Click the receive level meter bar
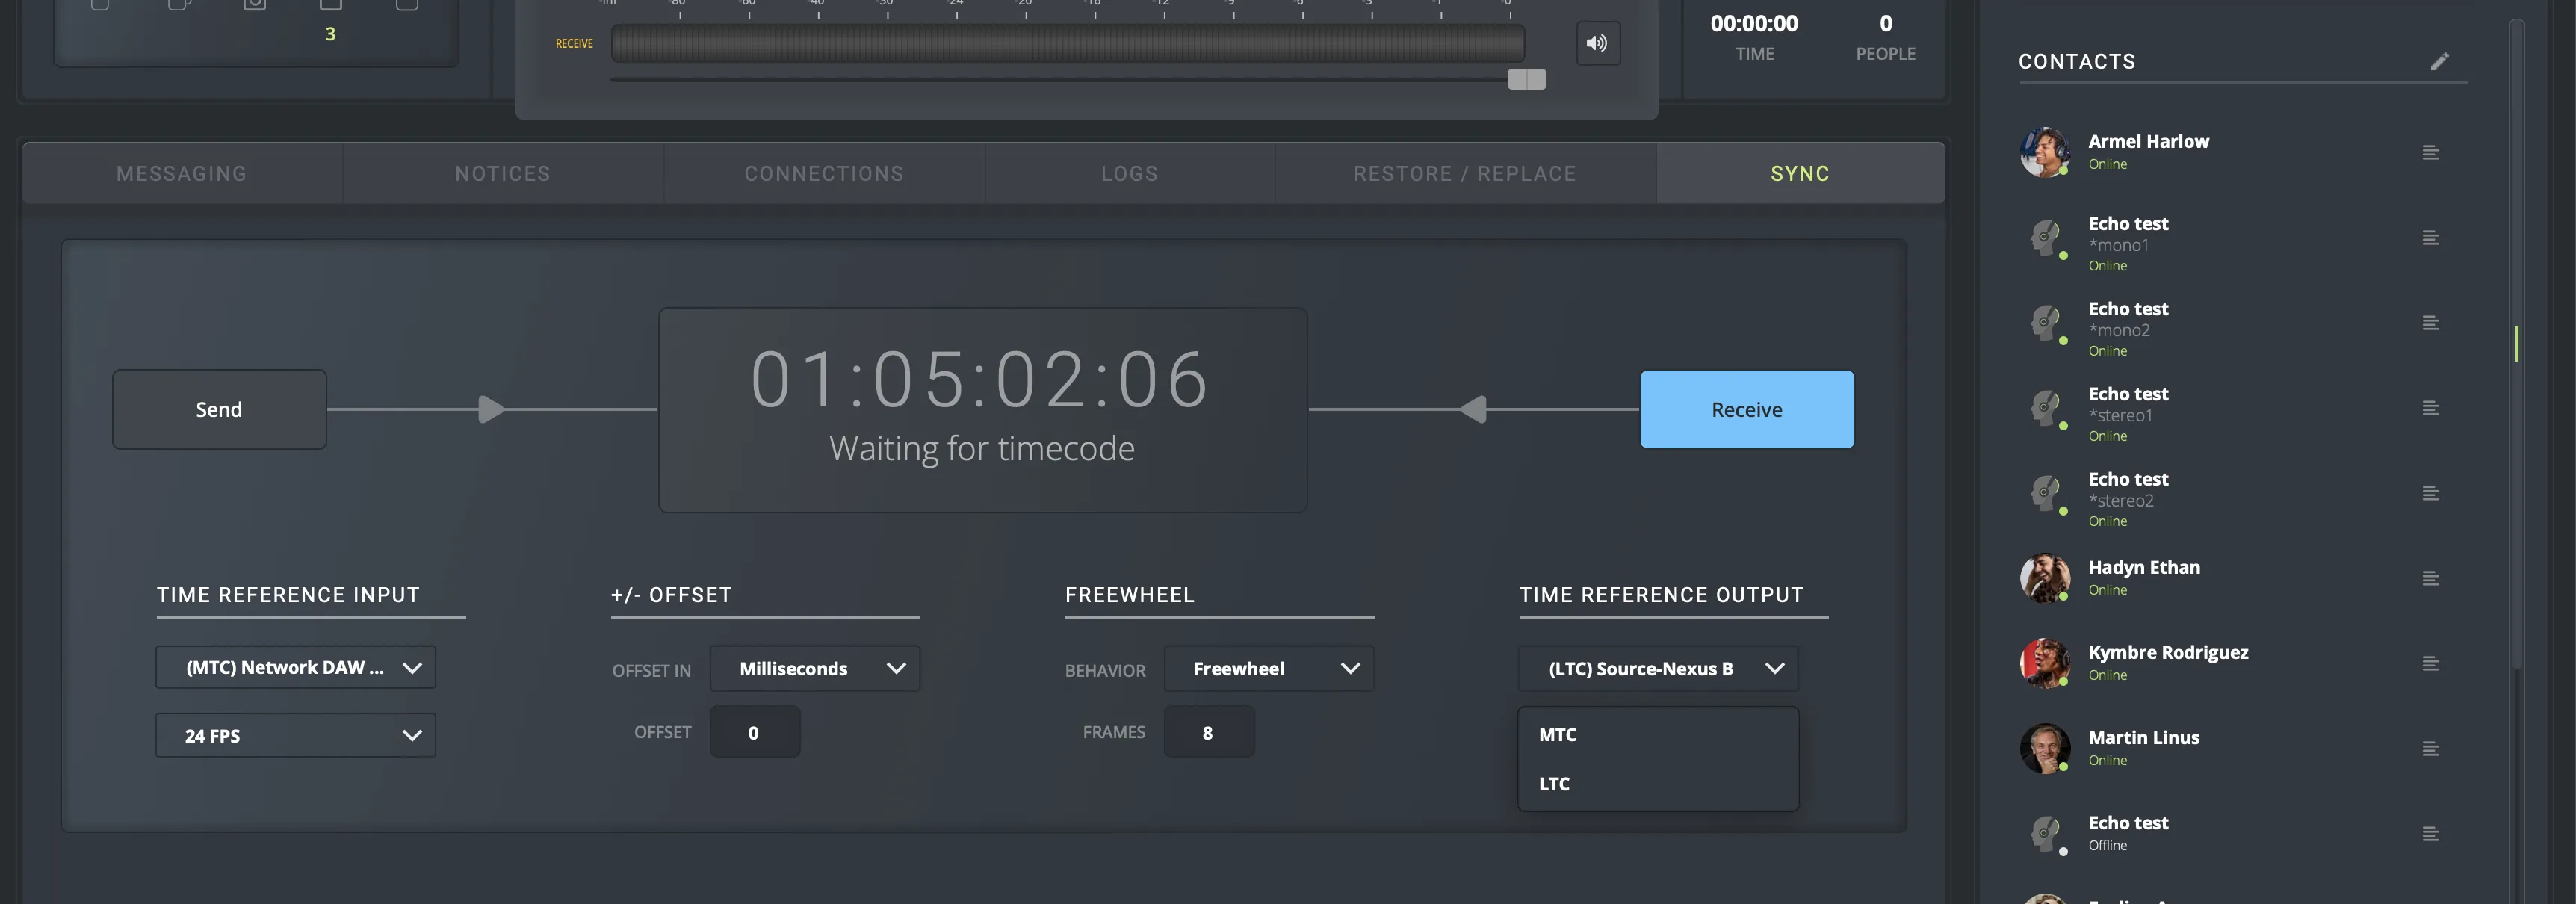This screenshot has width=2576, height=904. pyautogui.click(x=1068, y=43)
